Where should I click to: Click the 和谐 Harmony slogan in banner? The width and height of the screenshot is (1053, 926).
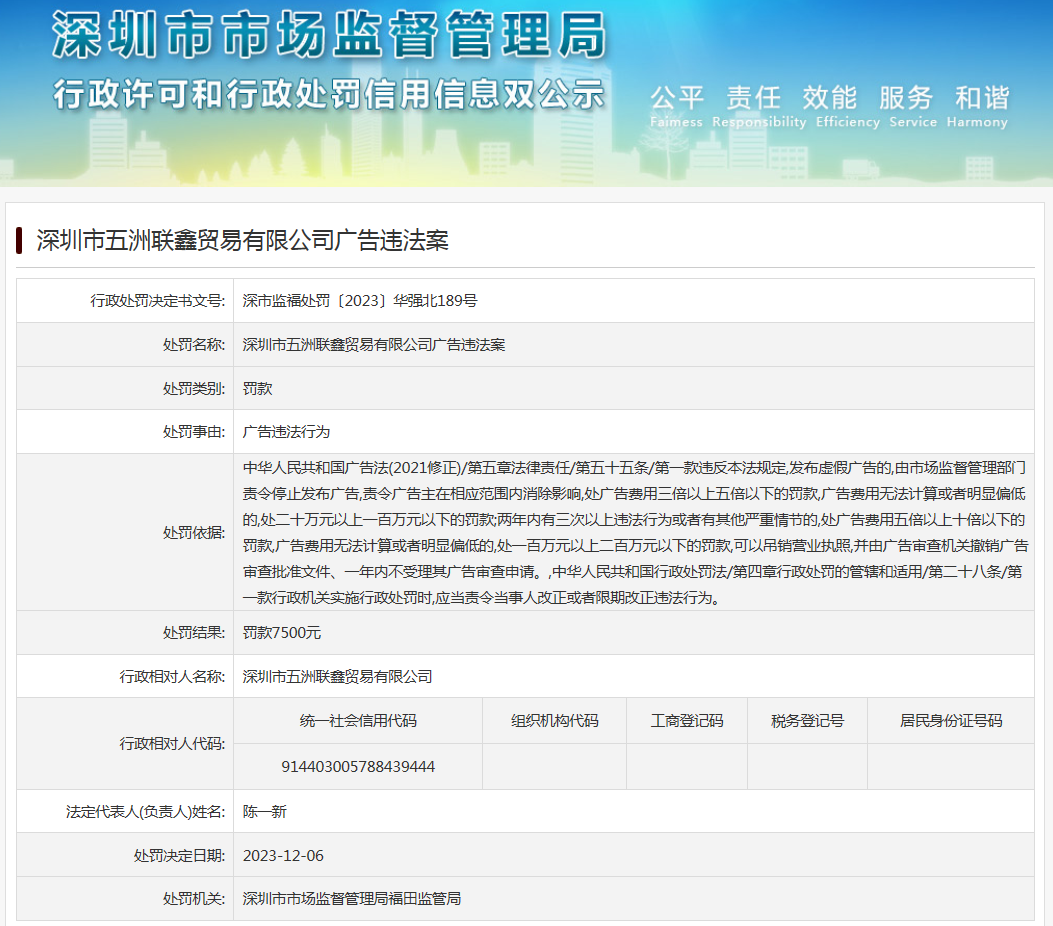(x=981, y=105)
